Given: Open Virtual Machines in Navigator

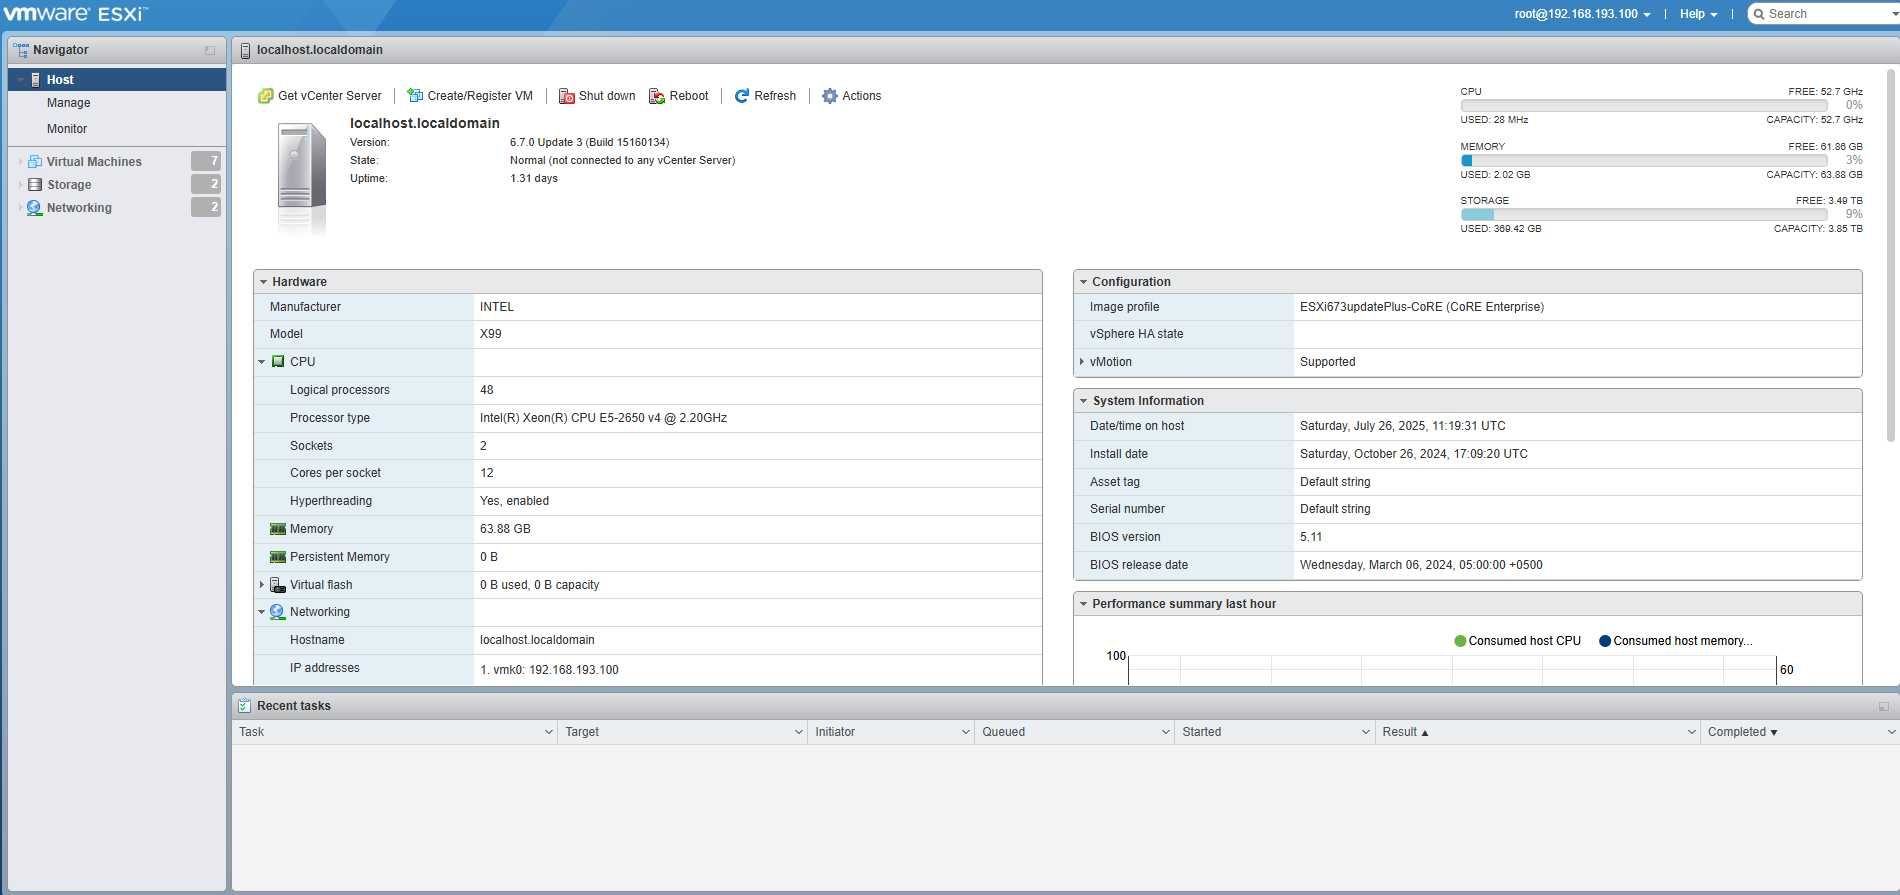Looking at the screenshot, I should 94,161.
